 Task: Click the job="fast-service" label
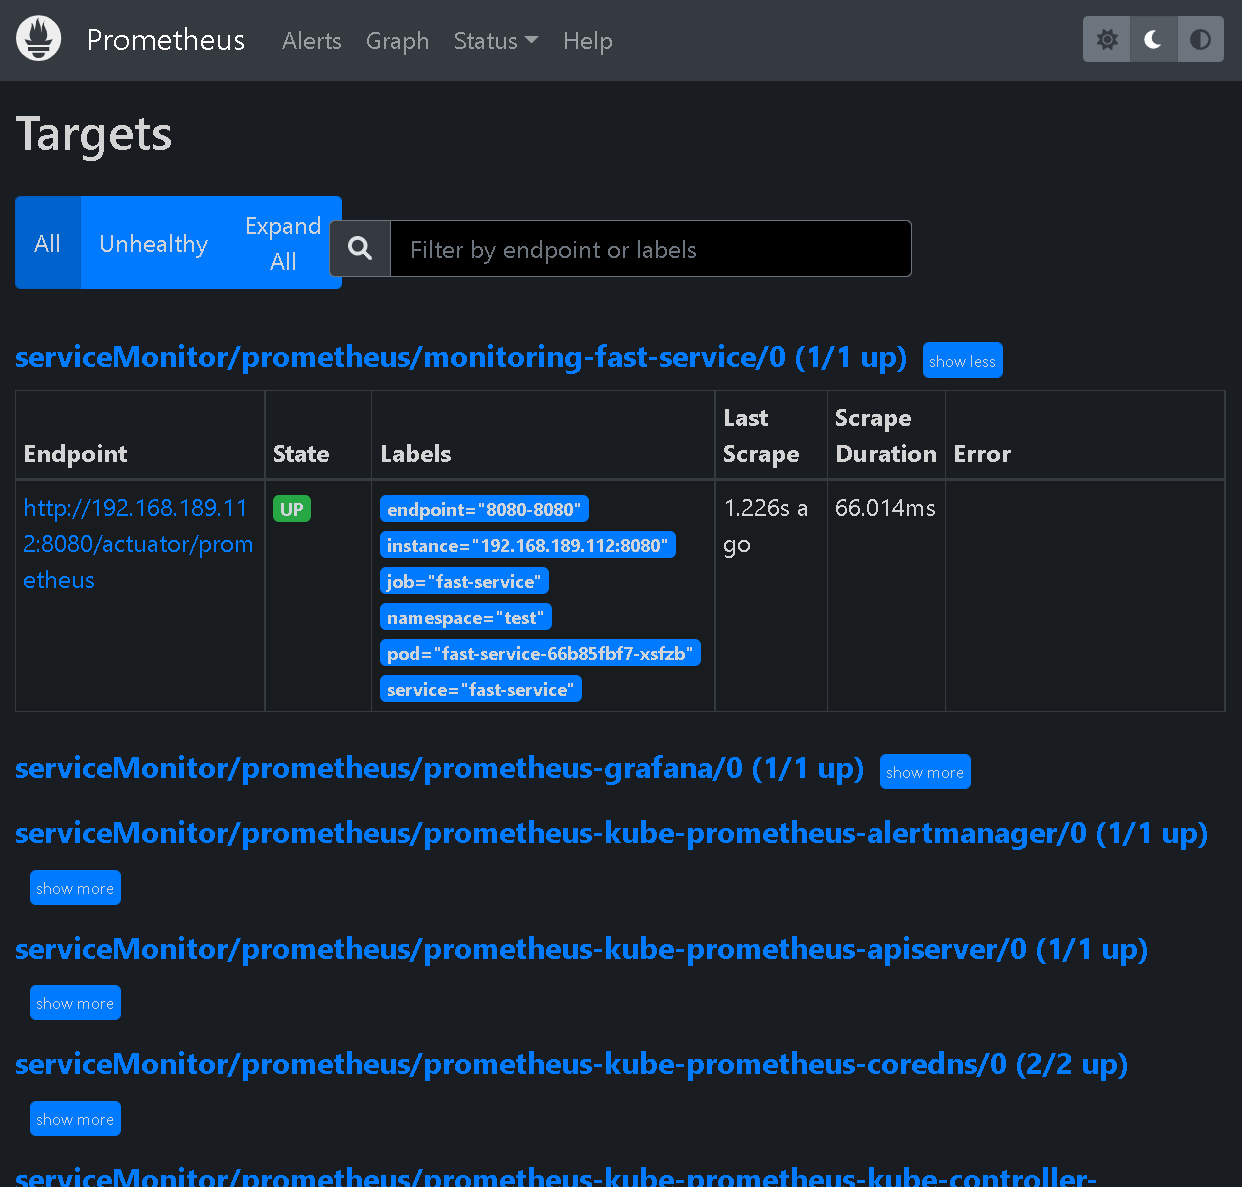pos(464,581)
